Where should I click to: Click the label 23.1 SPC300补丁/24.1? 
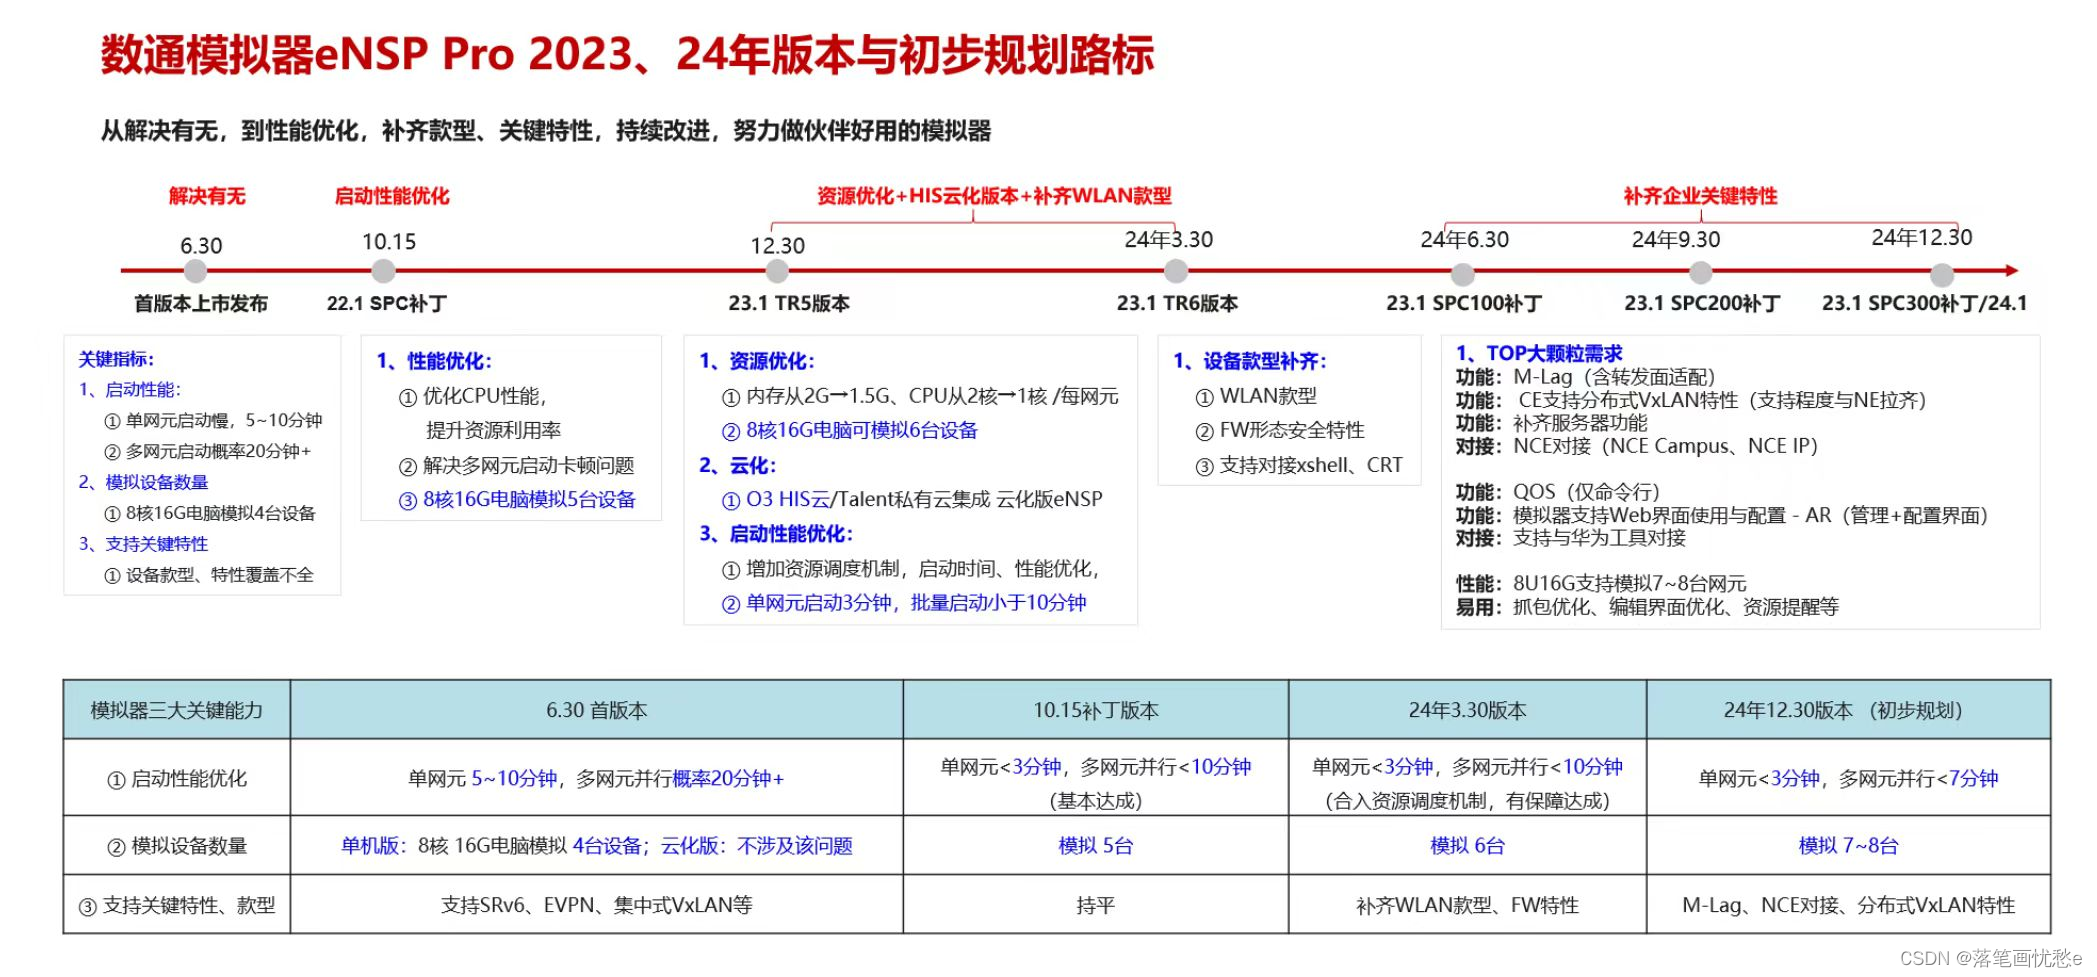coord(1925,303)
